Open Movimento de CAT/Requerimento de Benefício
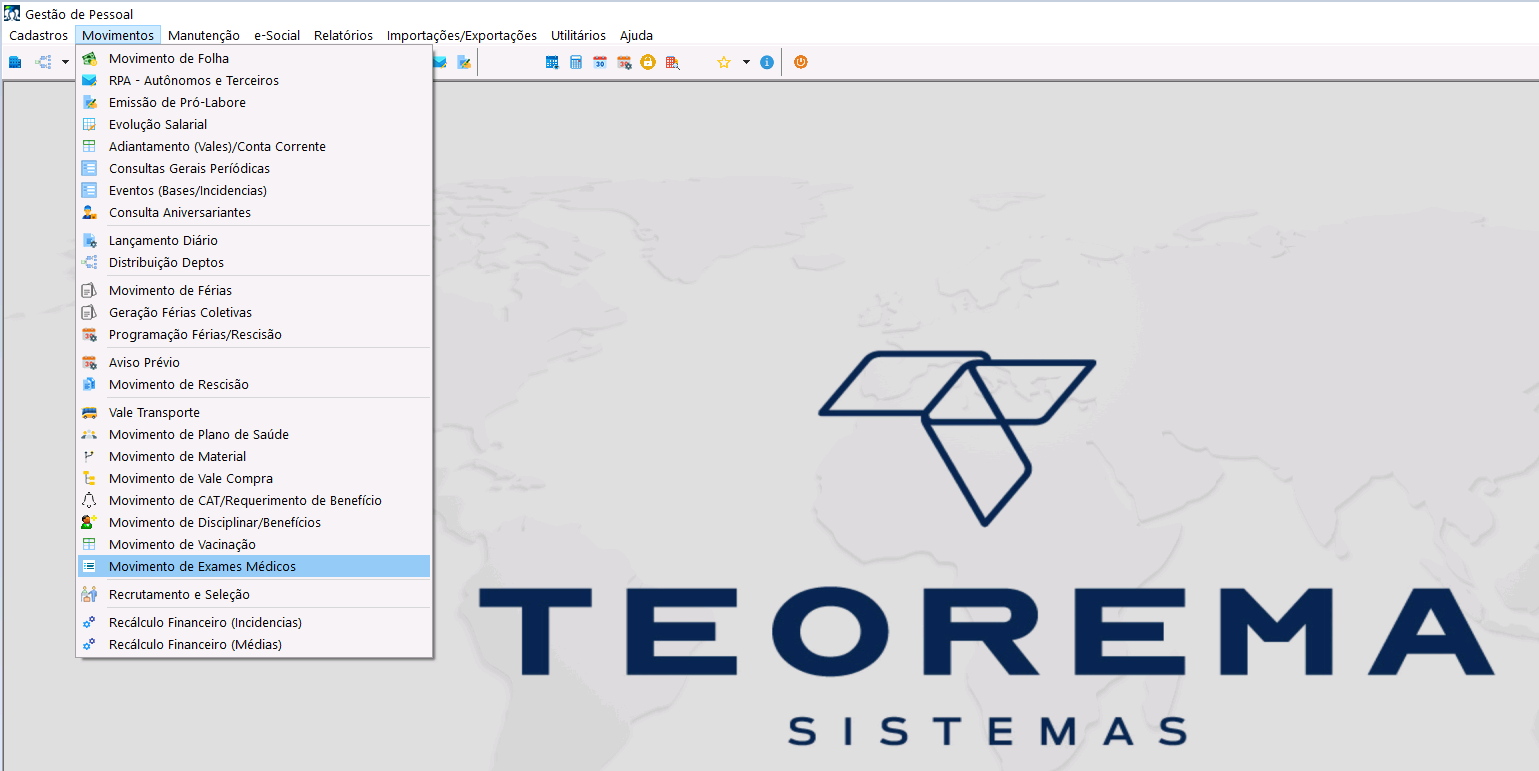 pyautogui.click(x=254, y=501)
